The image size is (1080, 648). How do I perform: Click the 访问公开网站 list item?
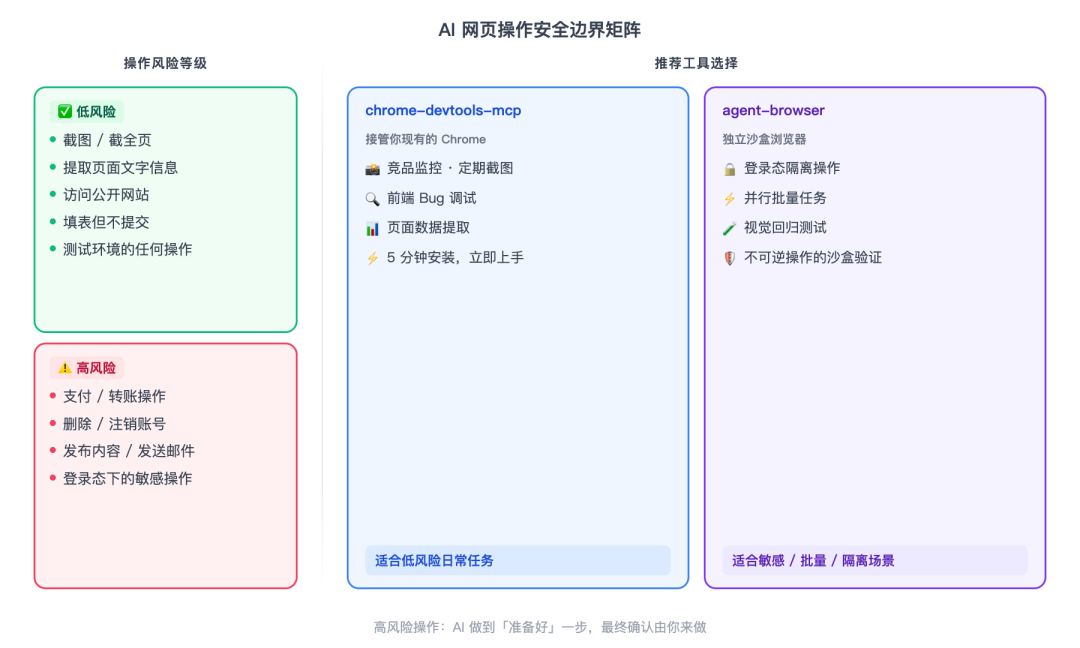pos(106,195)
